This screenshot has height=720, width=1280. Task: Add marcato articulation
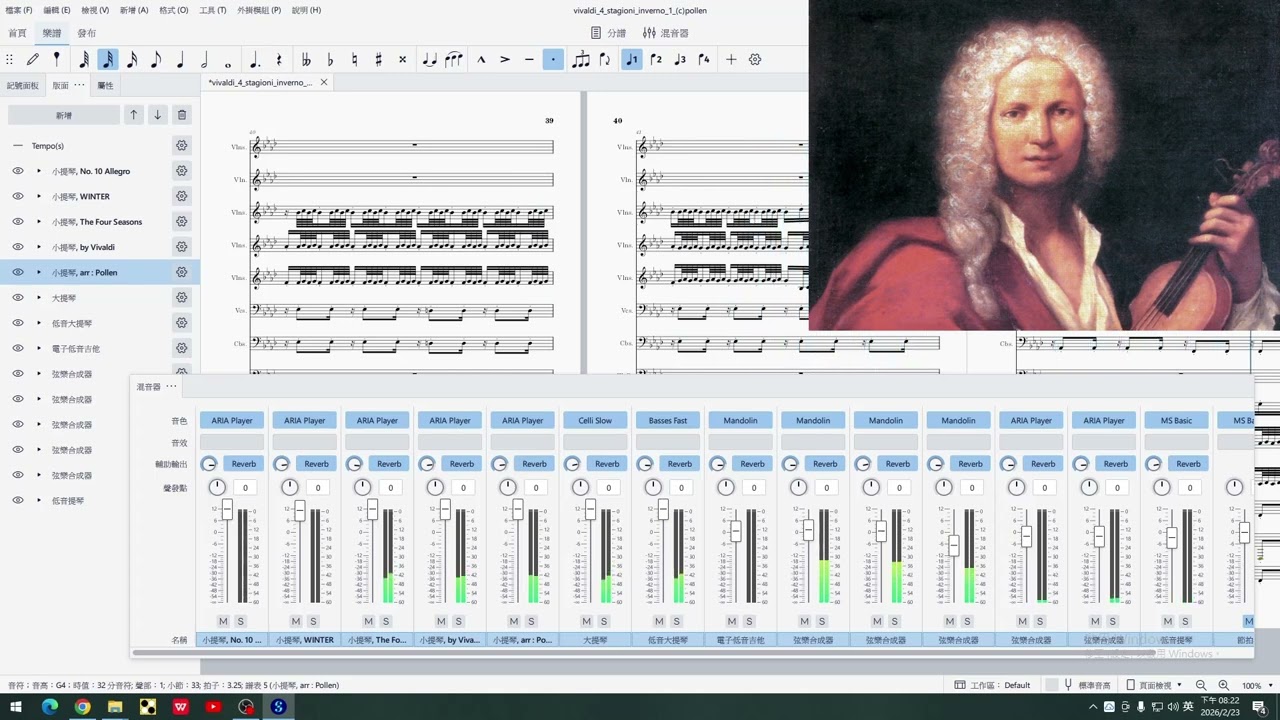pyautogui.click(x=481, y=60)
